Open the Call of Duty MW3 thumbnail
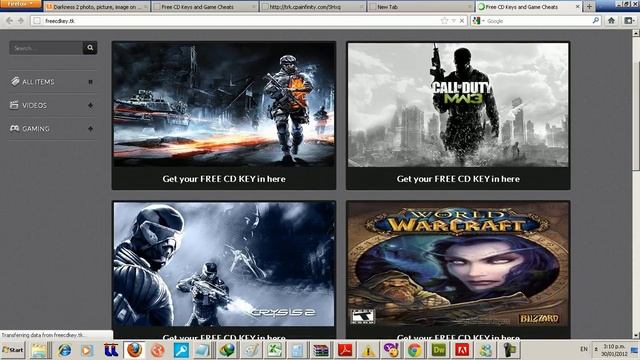This screenshot has width=640, height=360. (458, 104)
